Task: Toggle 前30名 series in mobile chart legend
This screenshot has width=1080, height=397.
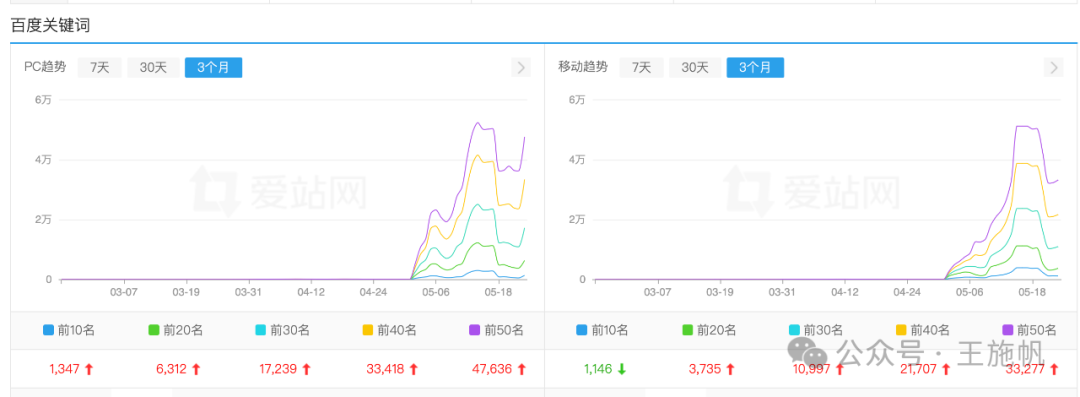Action: click(816, 330)
